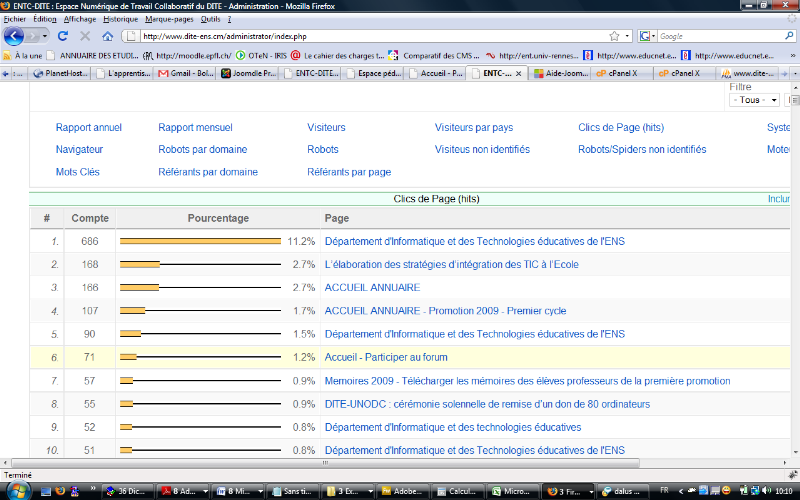The image size is (800, 500).
Task: Bookmark this page with the star icon
Action: pos(613,36)
